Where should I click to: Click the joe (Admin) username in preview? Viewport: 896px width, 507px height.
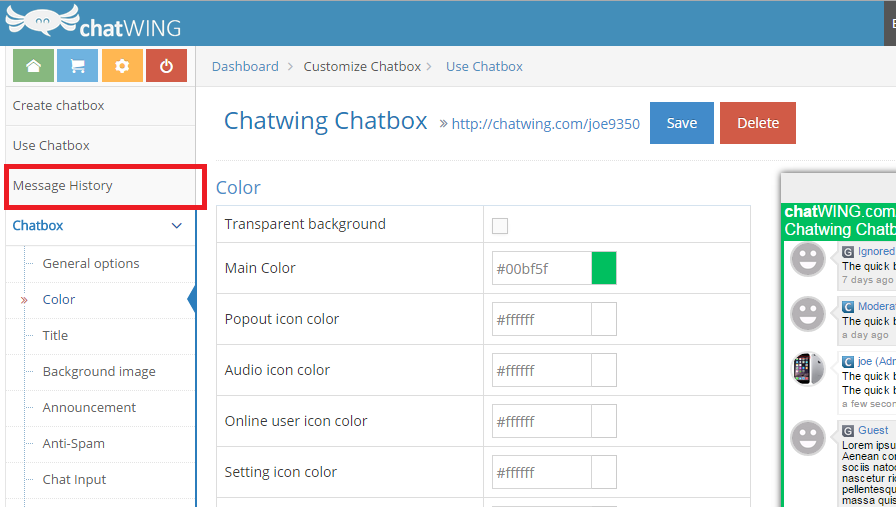click(x=876, y=361)
